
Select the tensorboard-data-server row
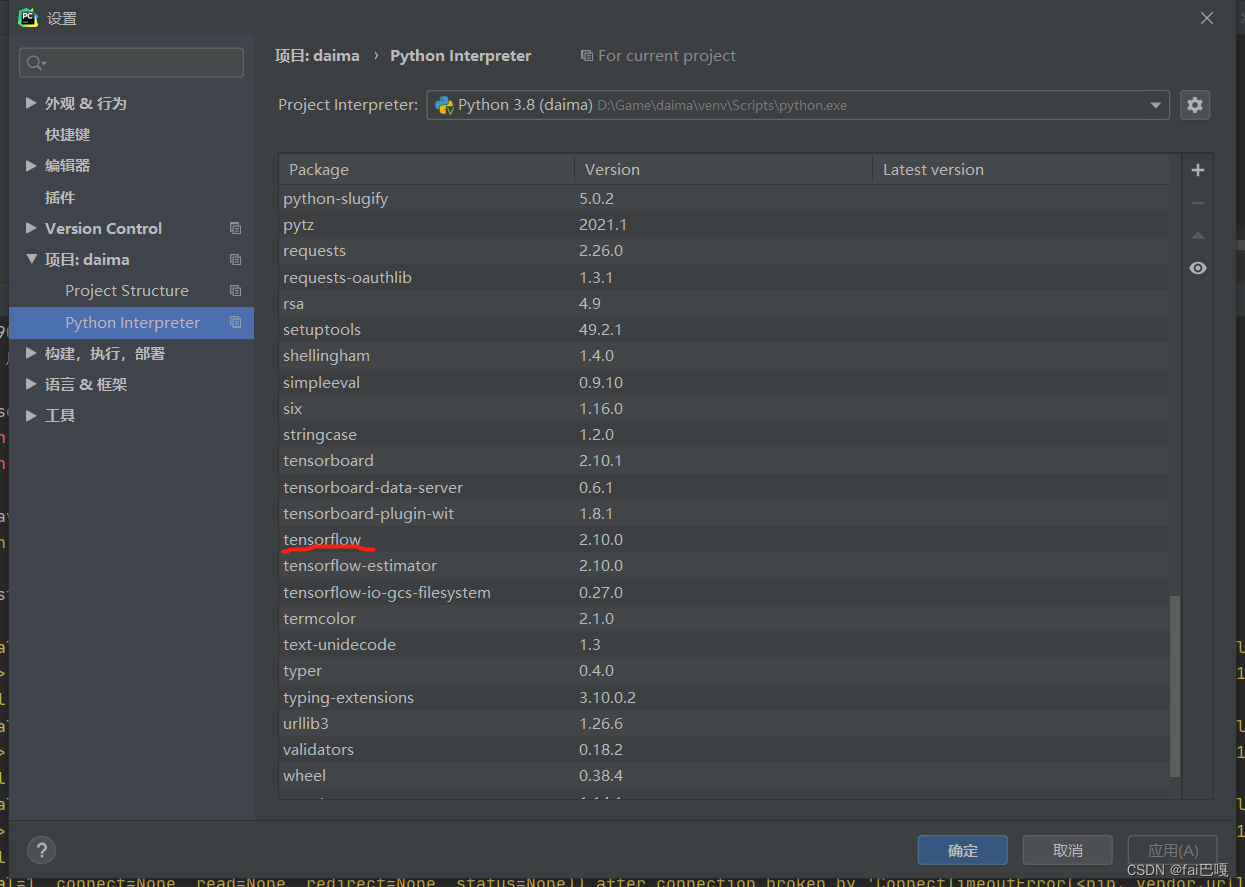[x=724, y=487]
